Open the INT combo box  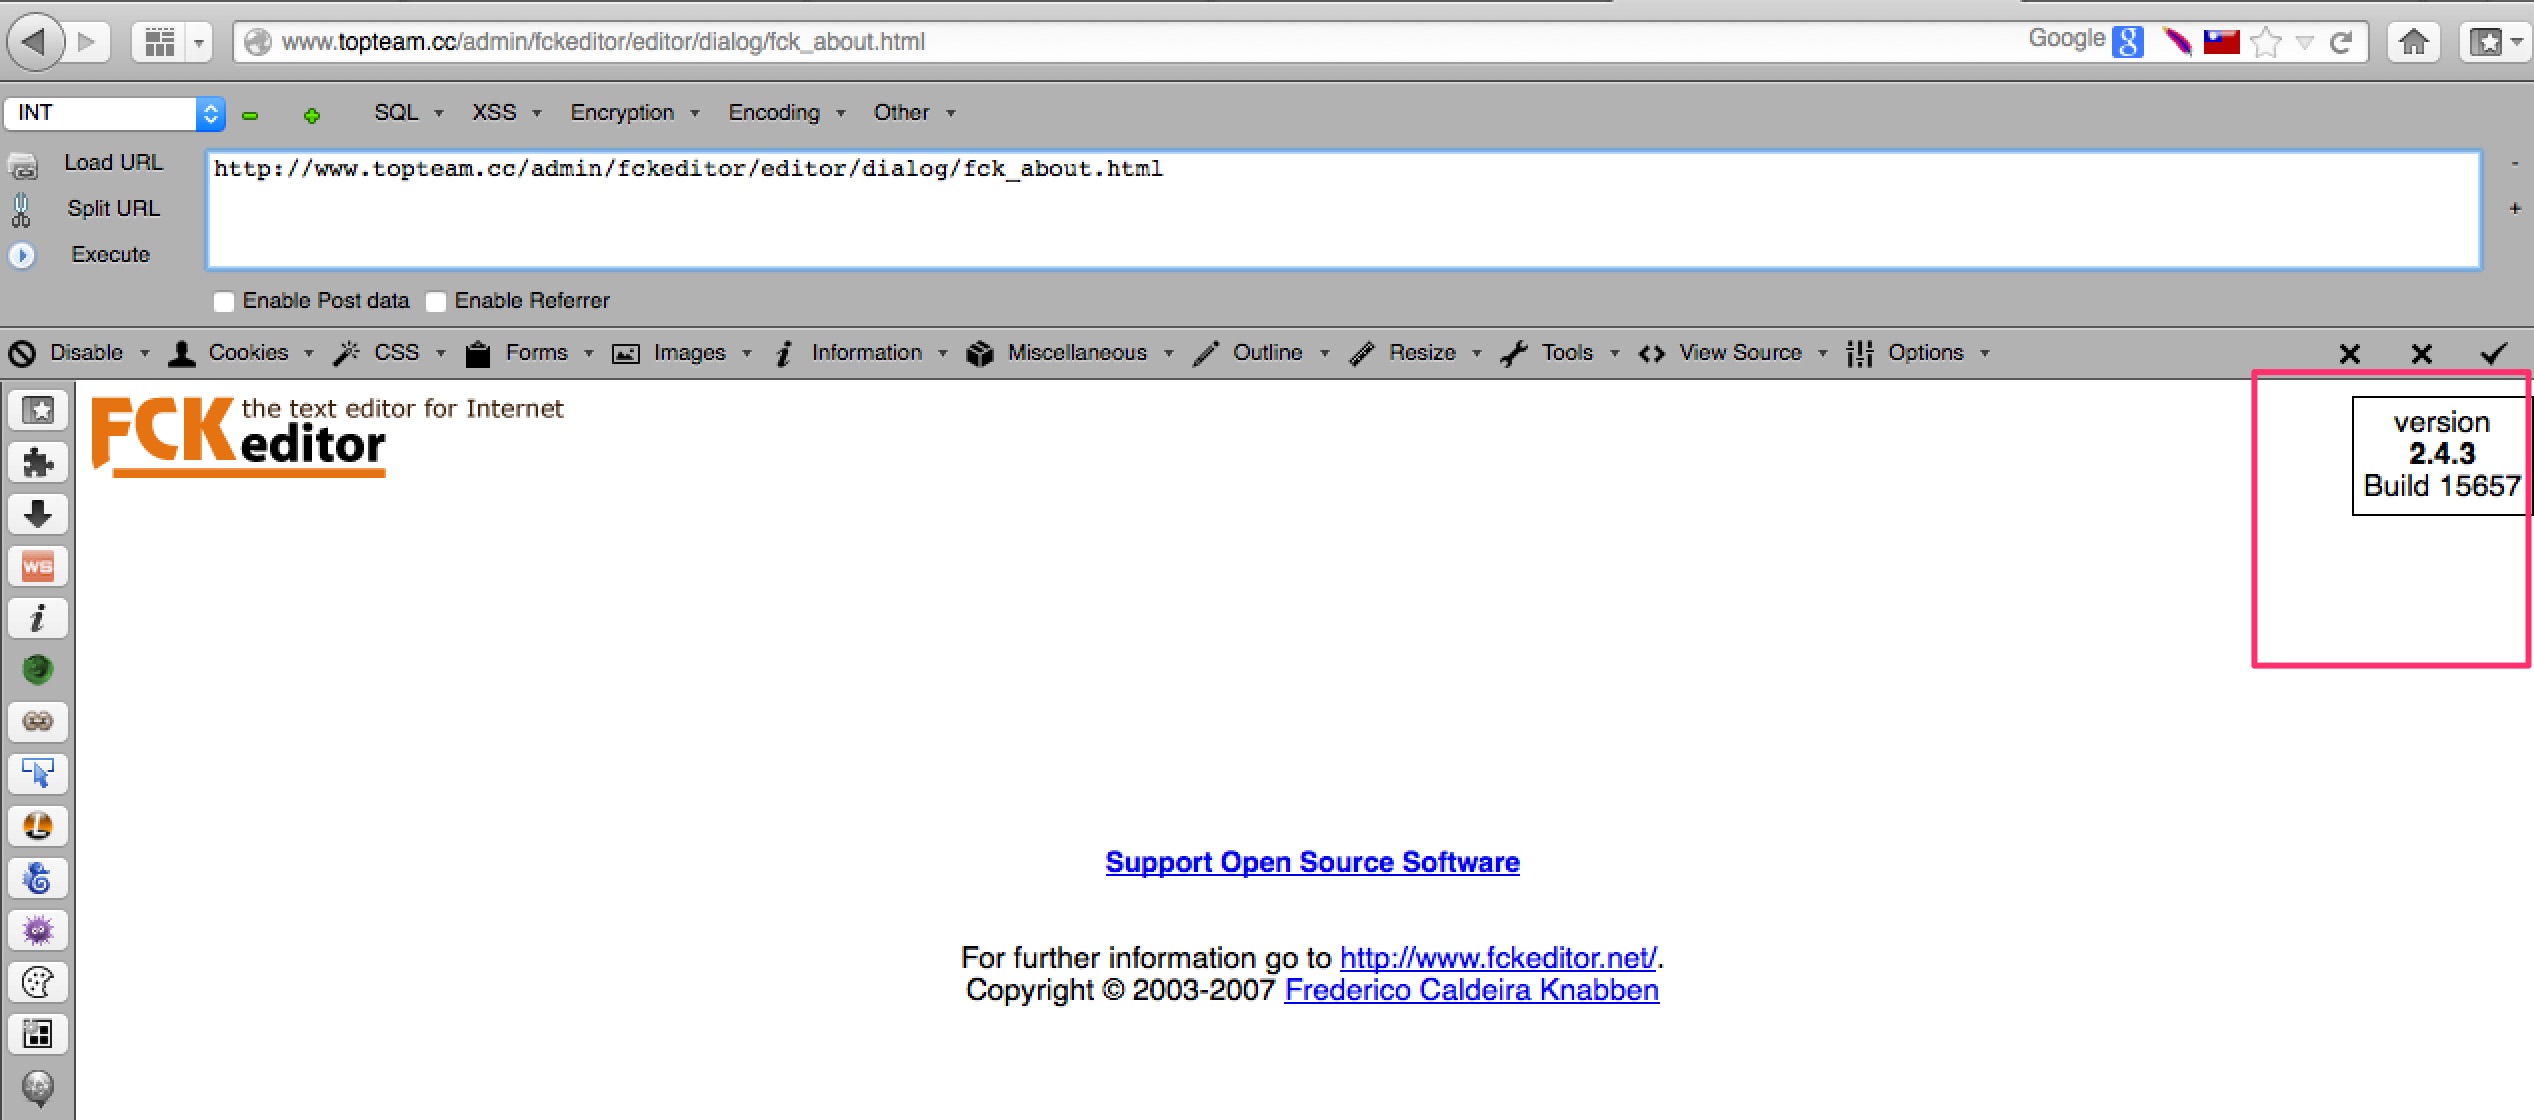[x=114, y=113]
